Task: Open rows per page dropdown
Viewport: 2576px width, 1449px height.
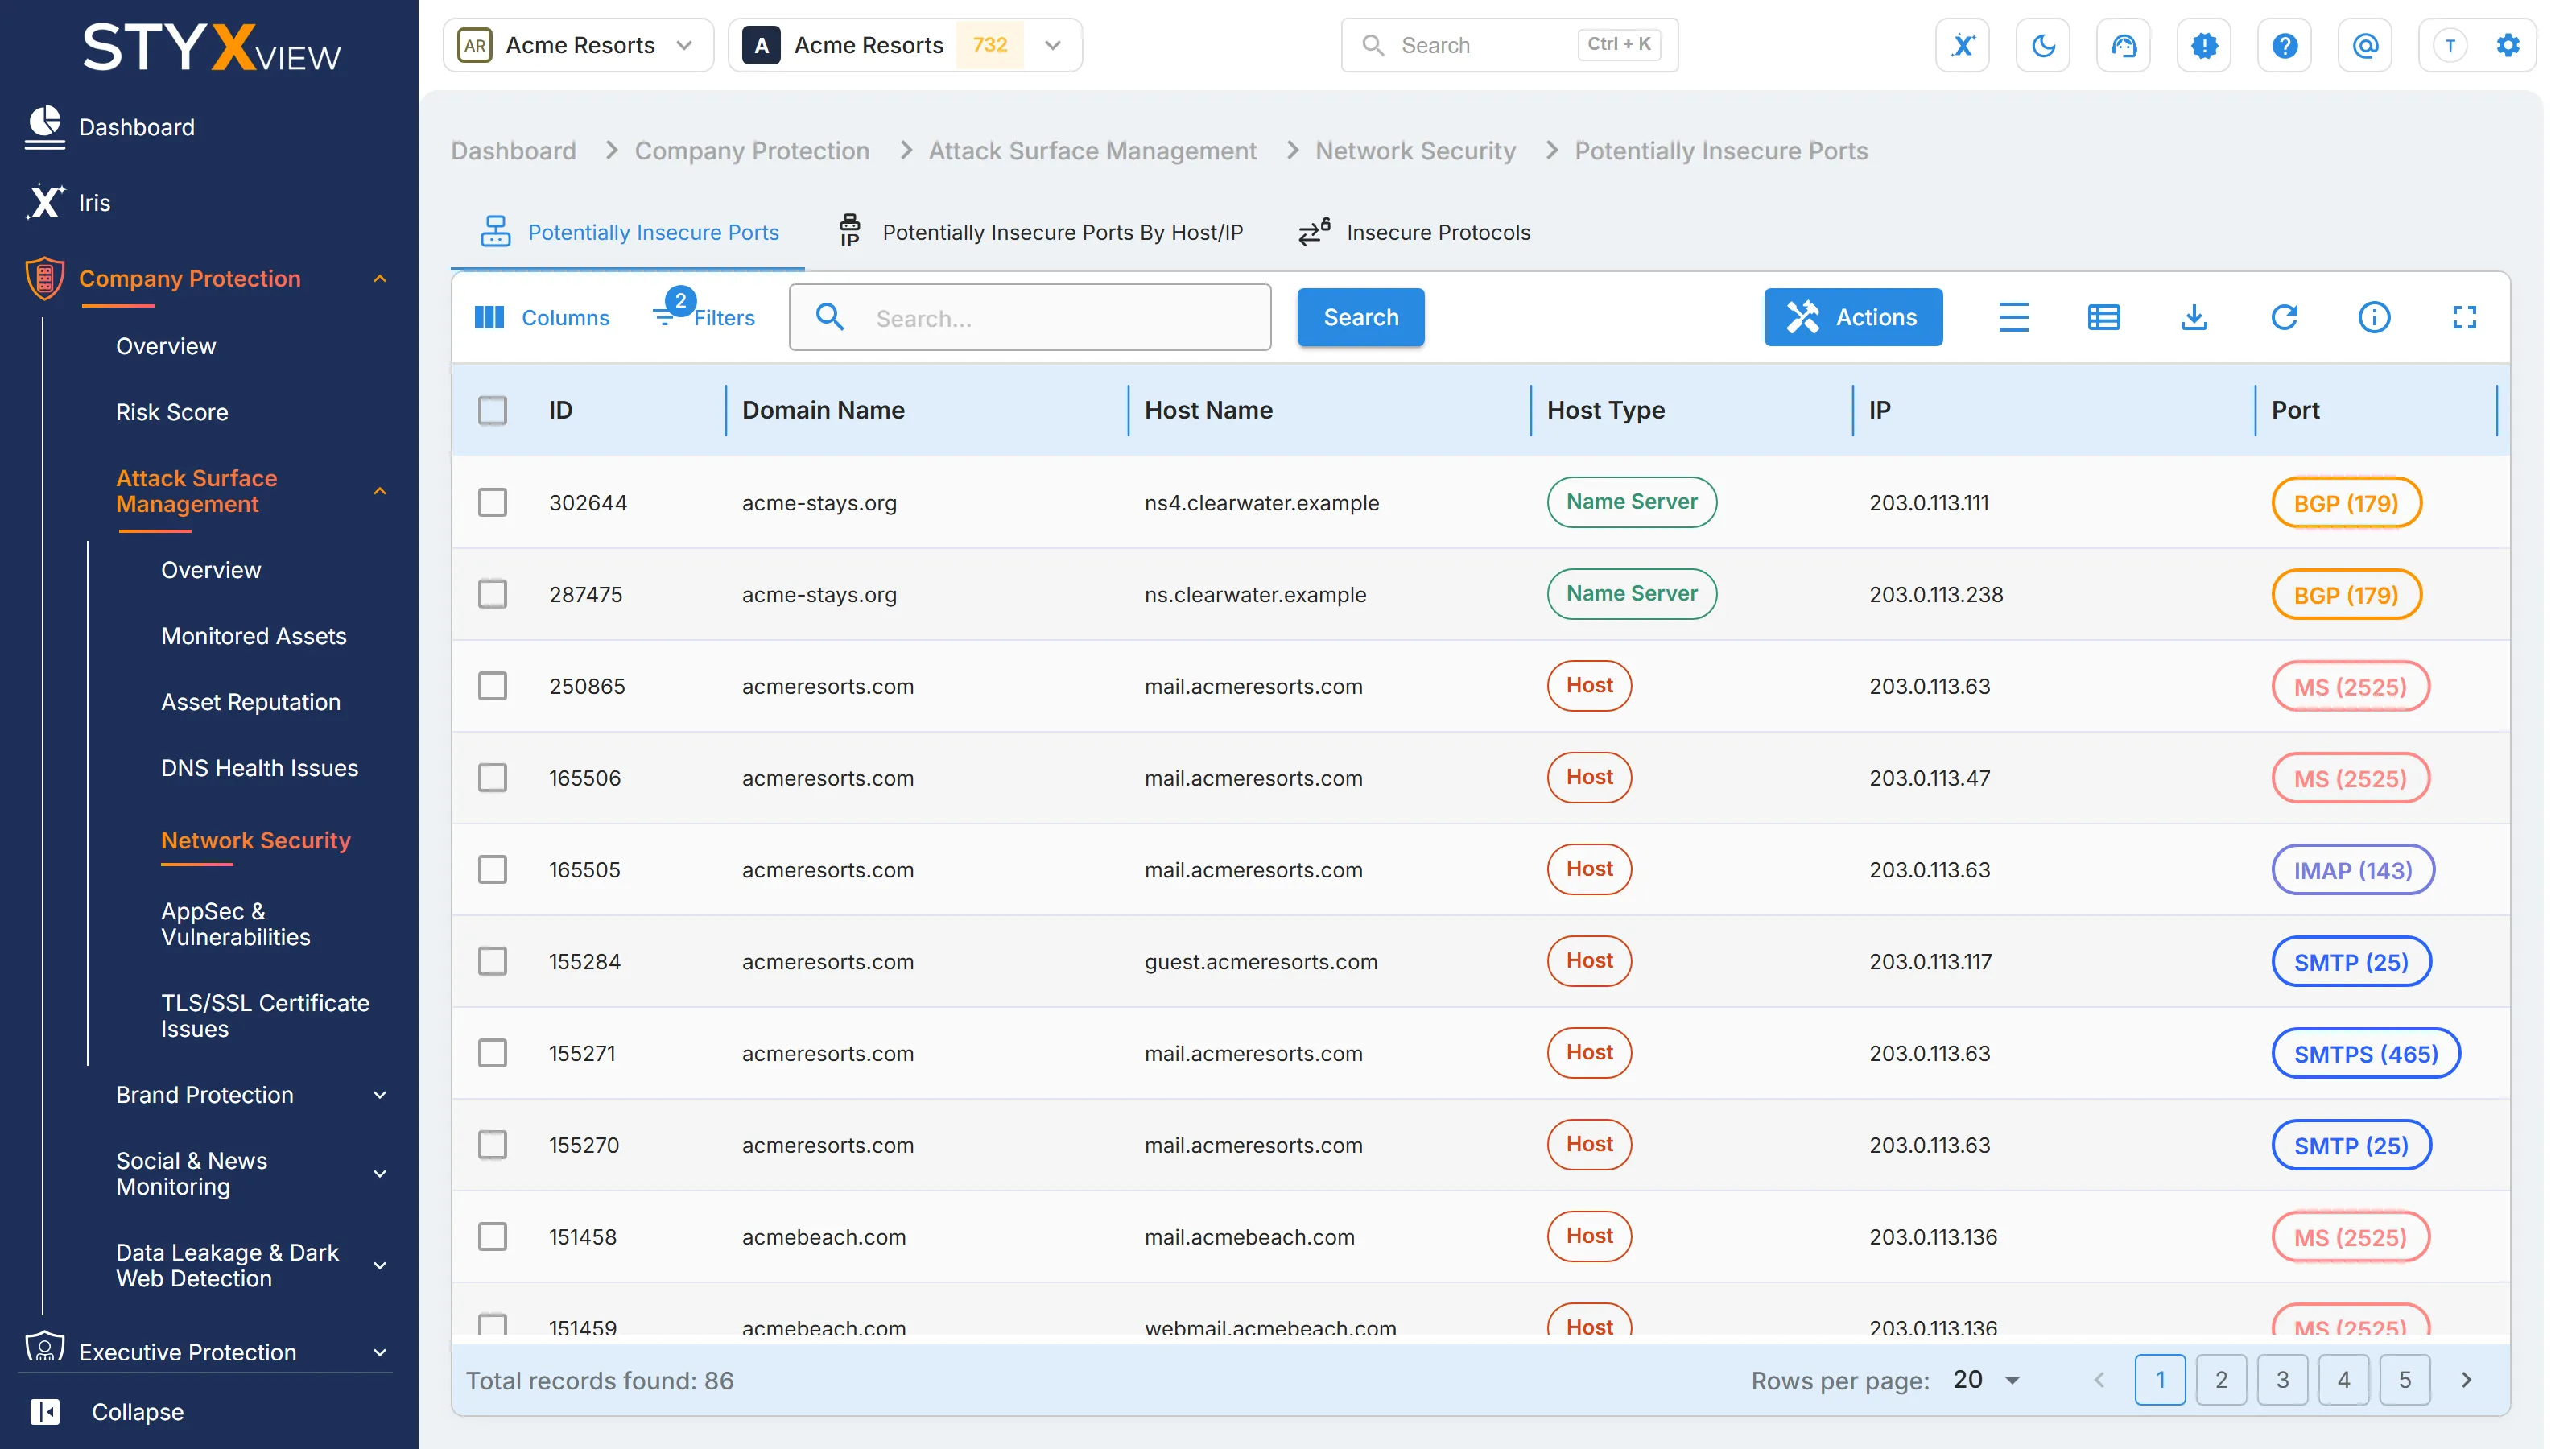Action: point(1986,1380)
